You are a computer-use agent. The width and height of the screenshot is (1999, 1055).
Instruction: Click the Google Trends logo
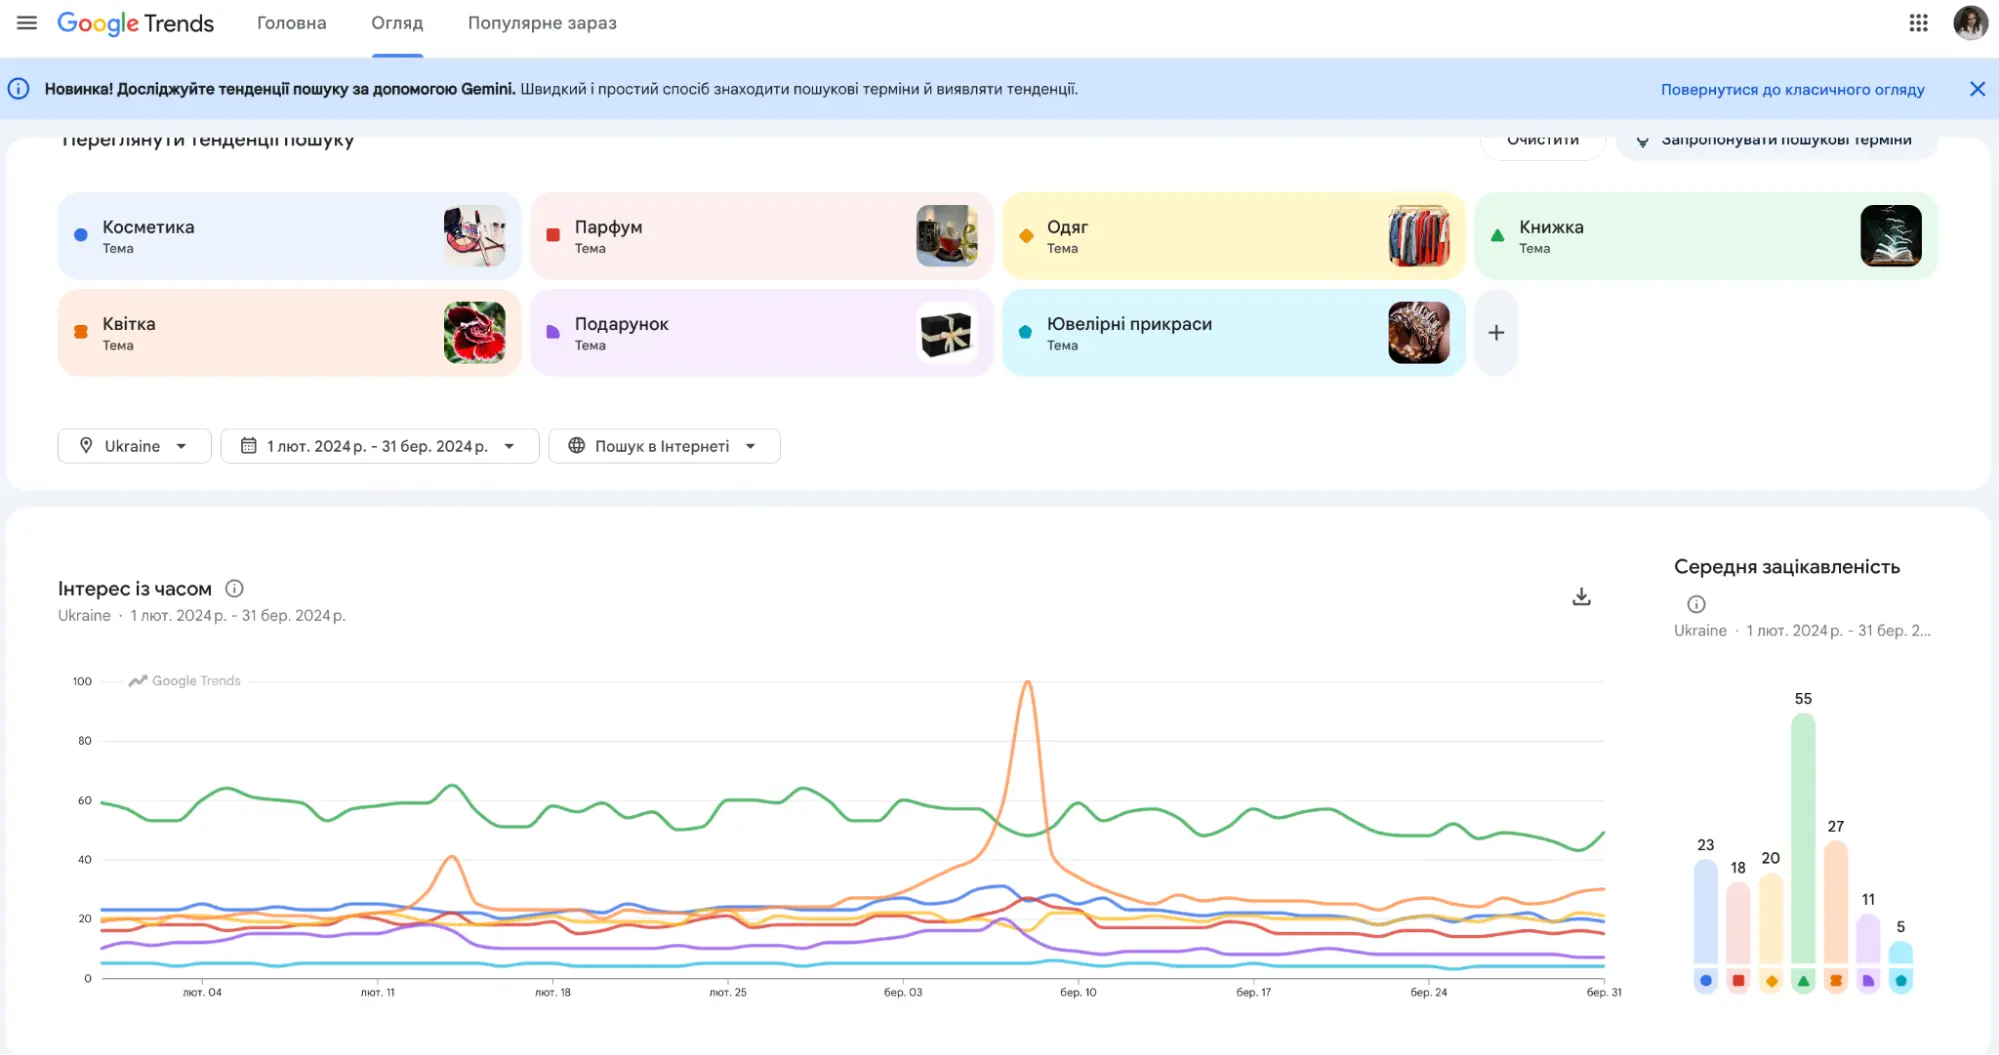[x=136, y=23]
